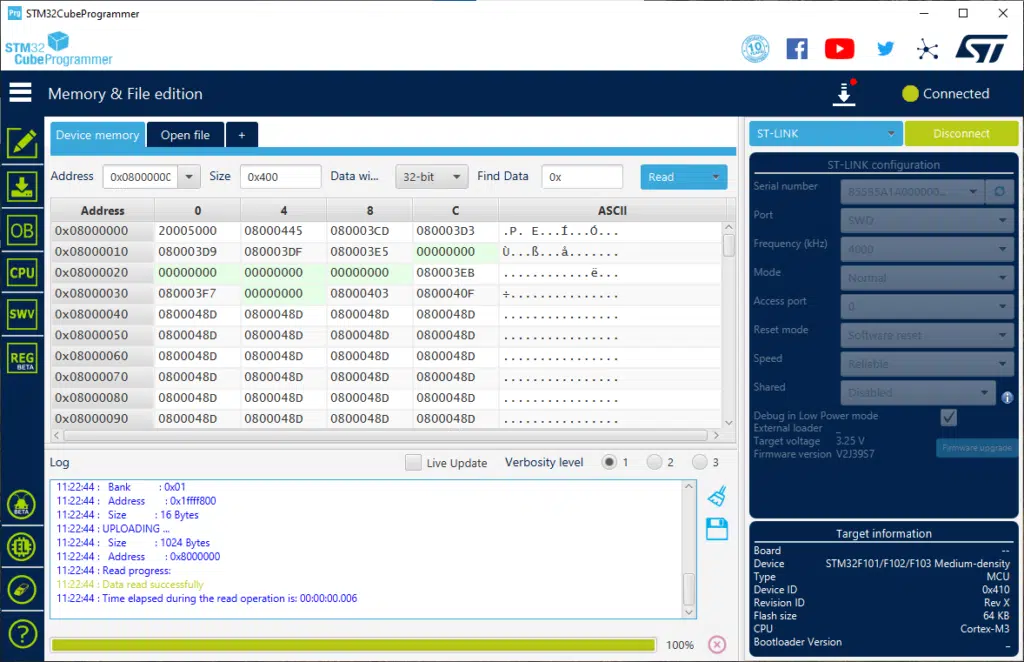Click the ASCII column header
1024x662 pixels.
[612, 211]
